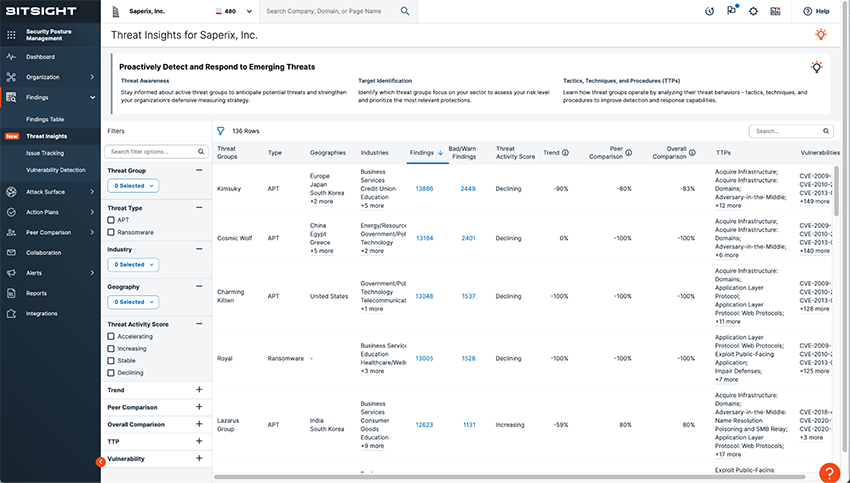Click the orange help bubble at bottom right
Viewport: 850px width, 483px height.
[829, 472]
